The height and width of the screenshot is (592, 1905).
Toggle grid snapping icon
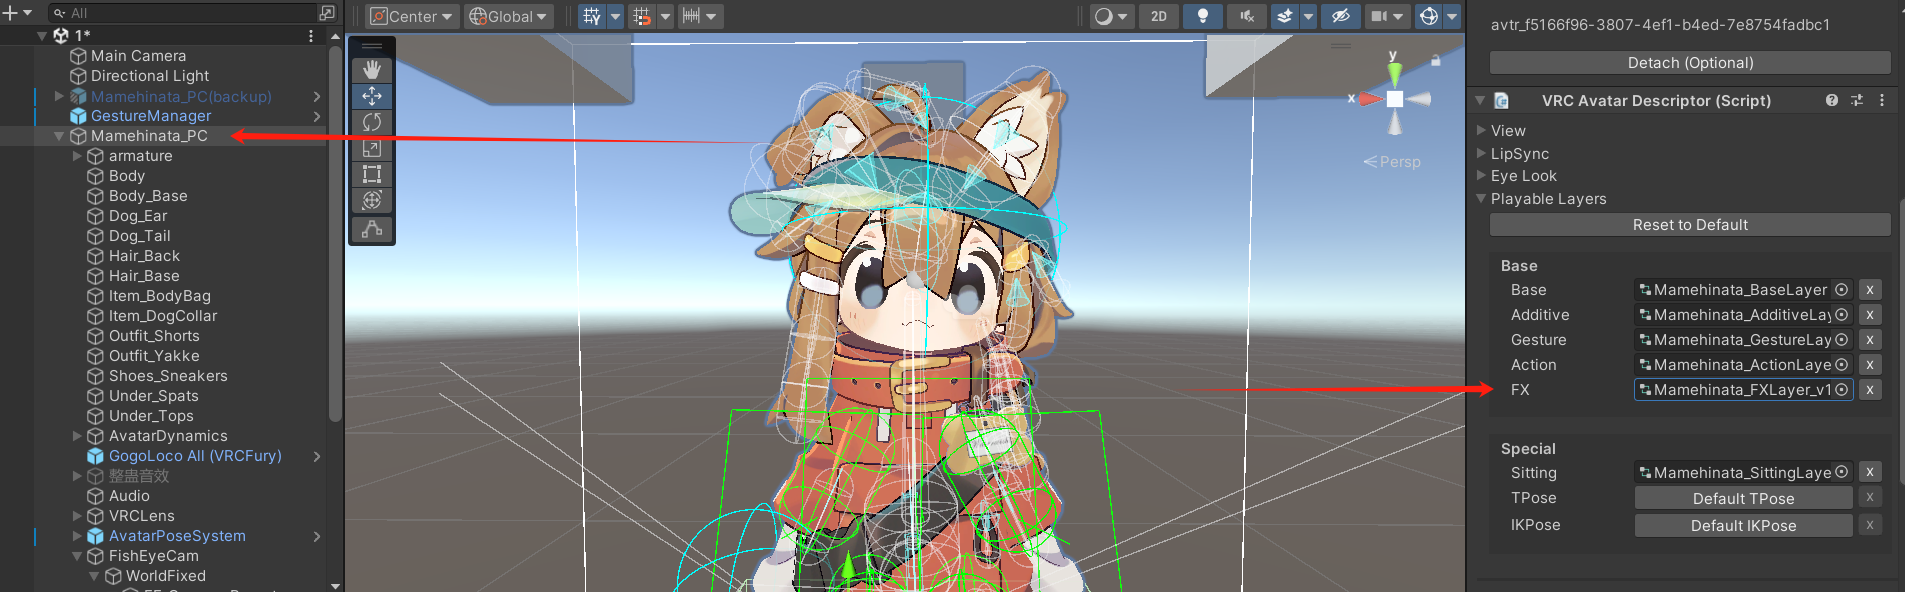point(642,16)
